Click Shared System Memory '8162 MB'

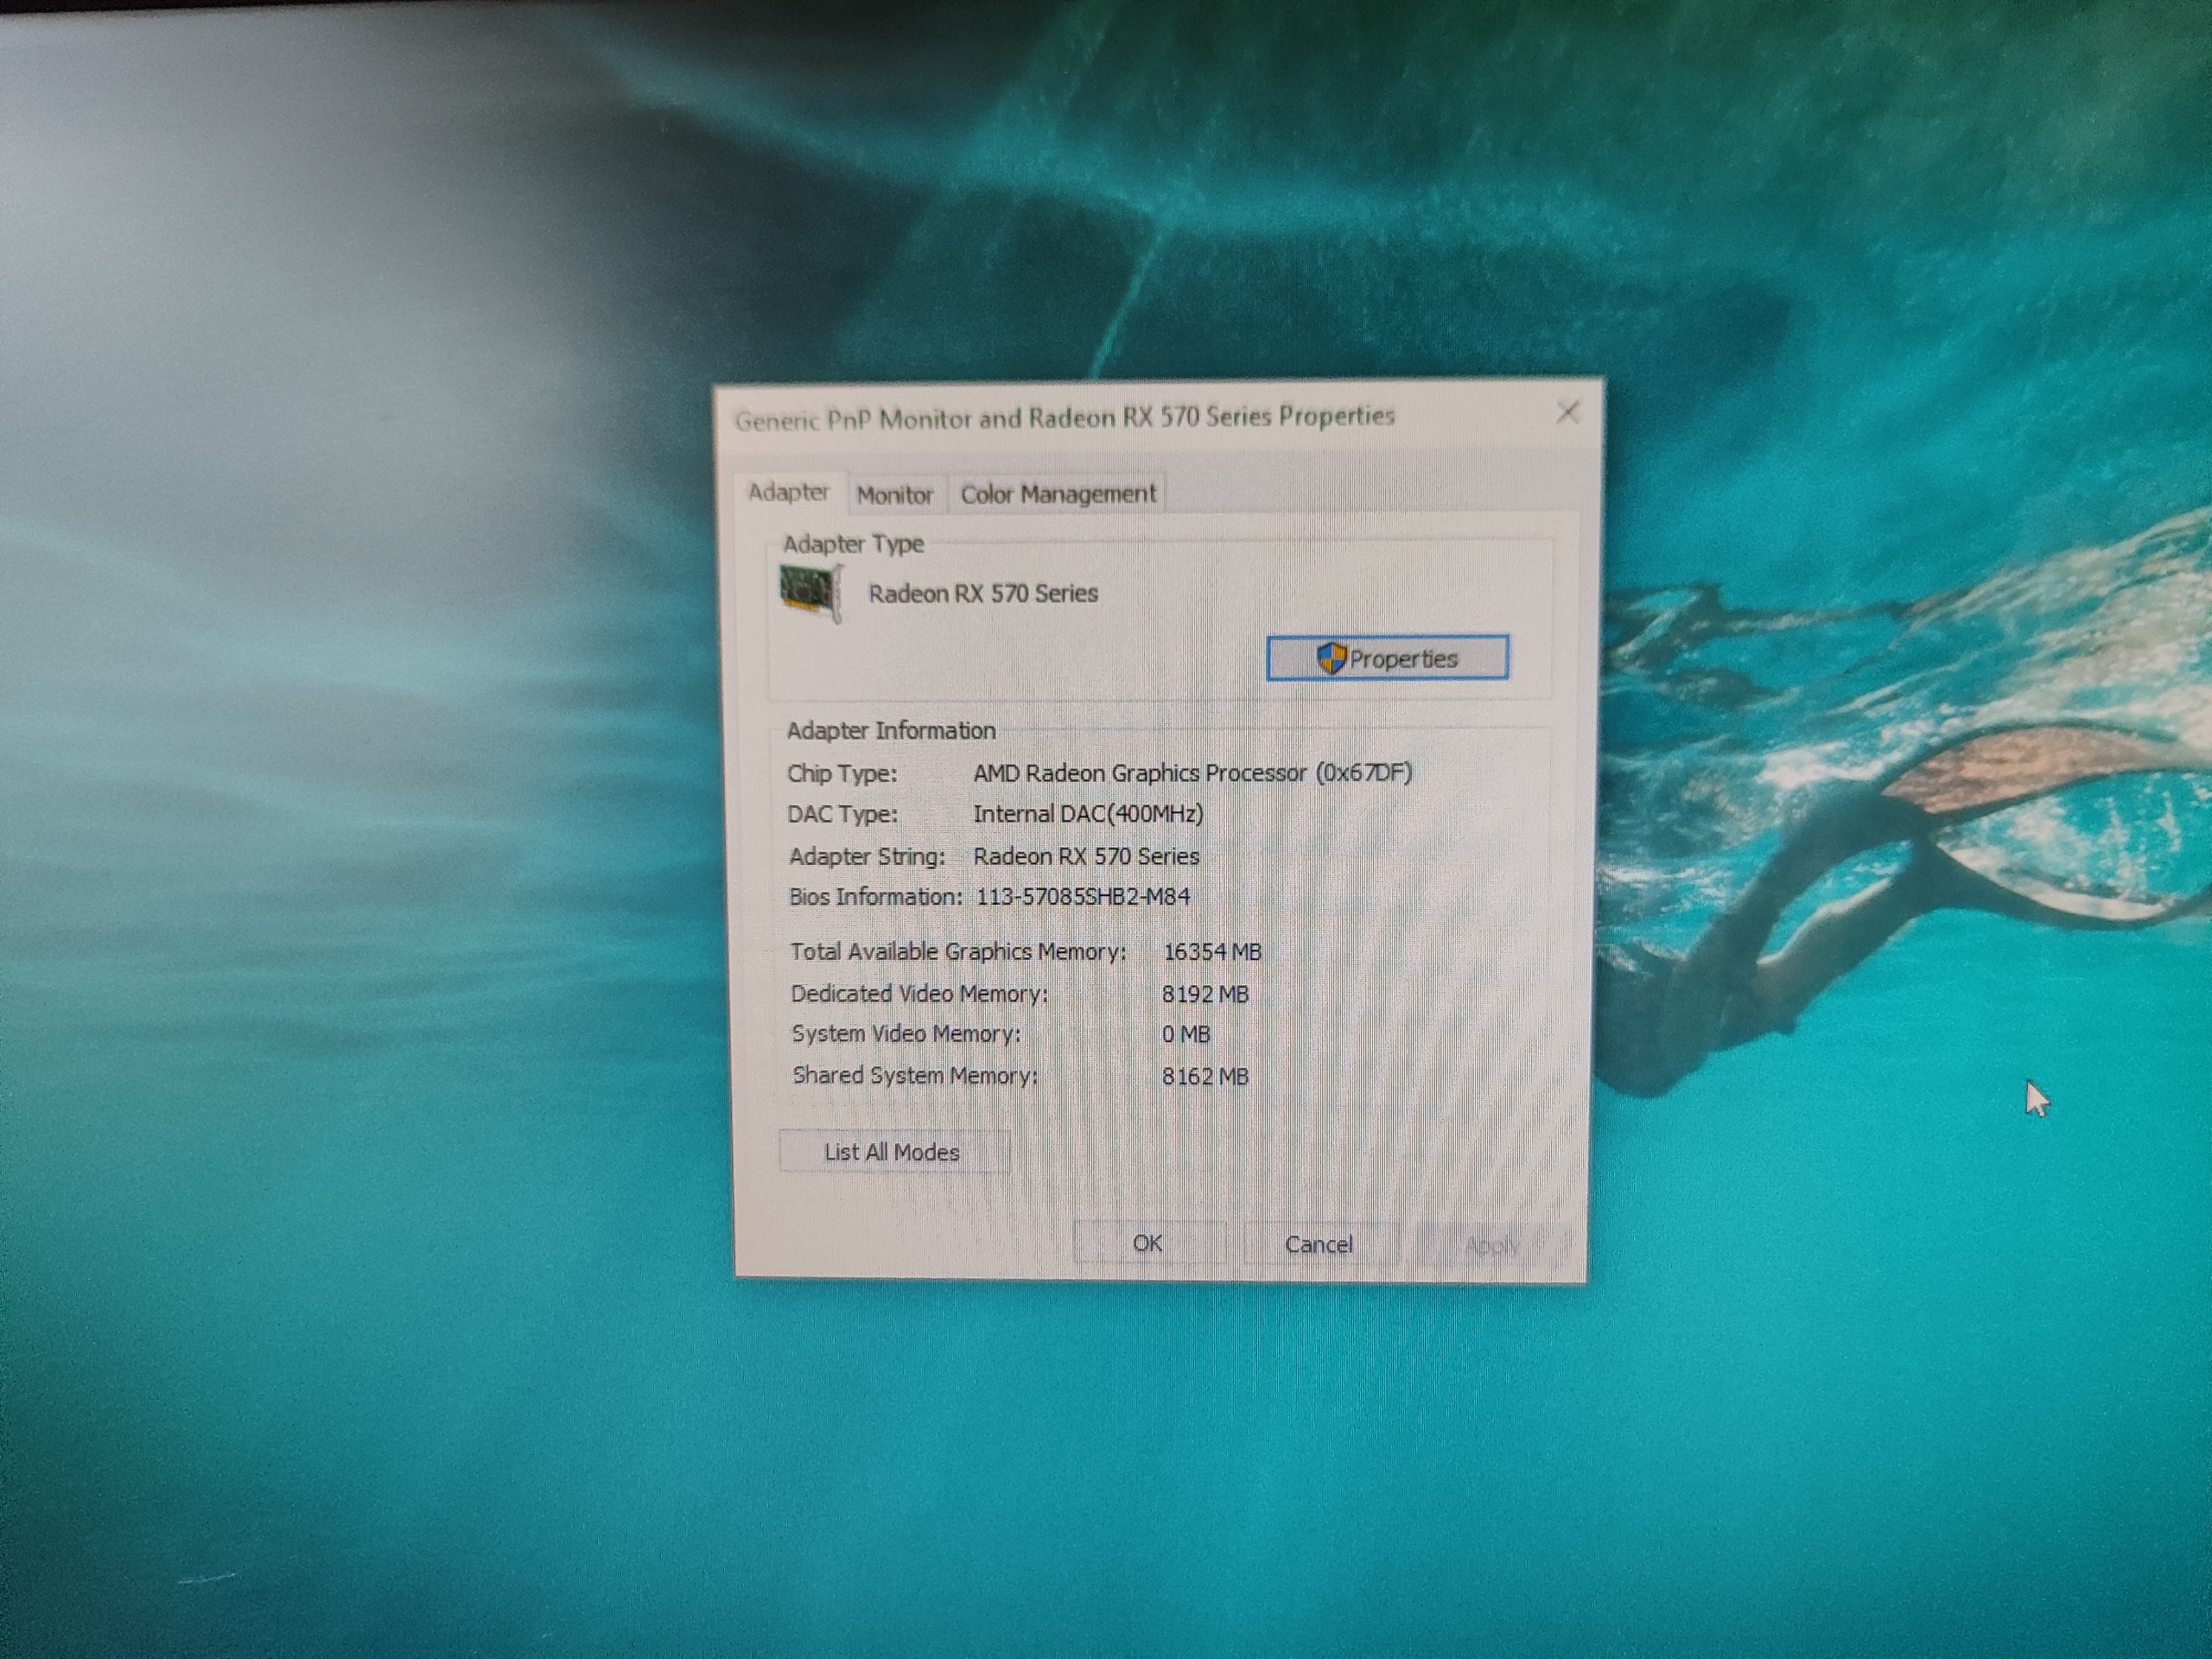[x=1205, y=1077]
